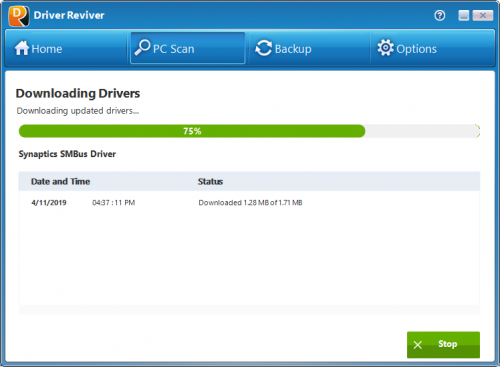Select the 4/11/2019 log entry row
Viewport: 500px width, 367px height.
(249, 203)
